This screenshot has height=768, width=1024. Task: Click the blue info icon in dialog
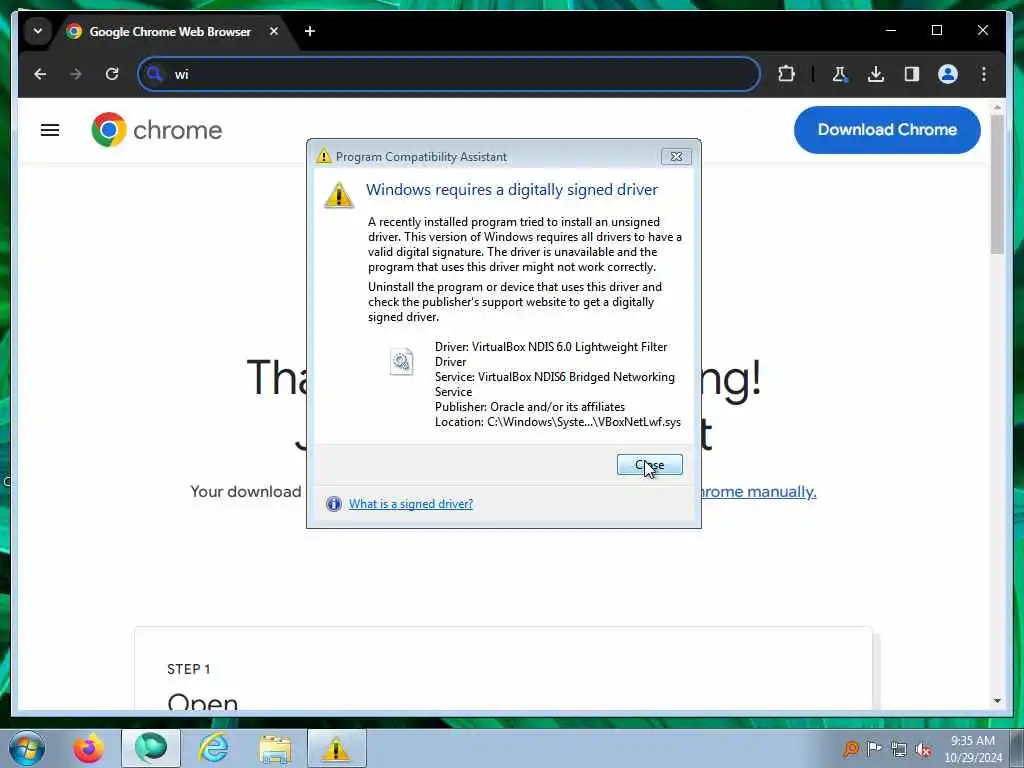click(x=334, y=504)
